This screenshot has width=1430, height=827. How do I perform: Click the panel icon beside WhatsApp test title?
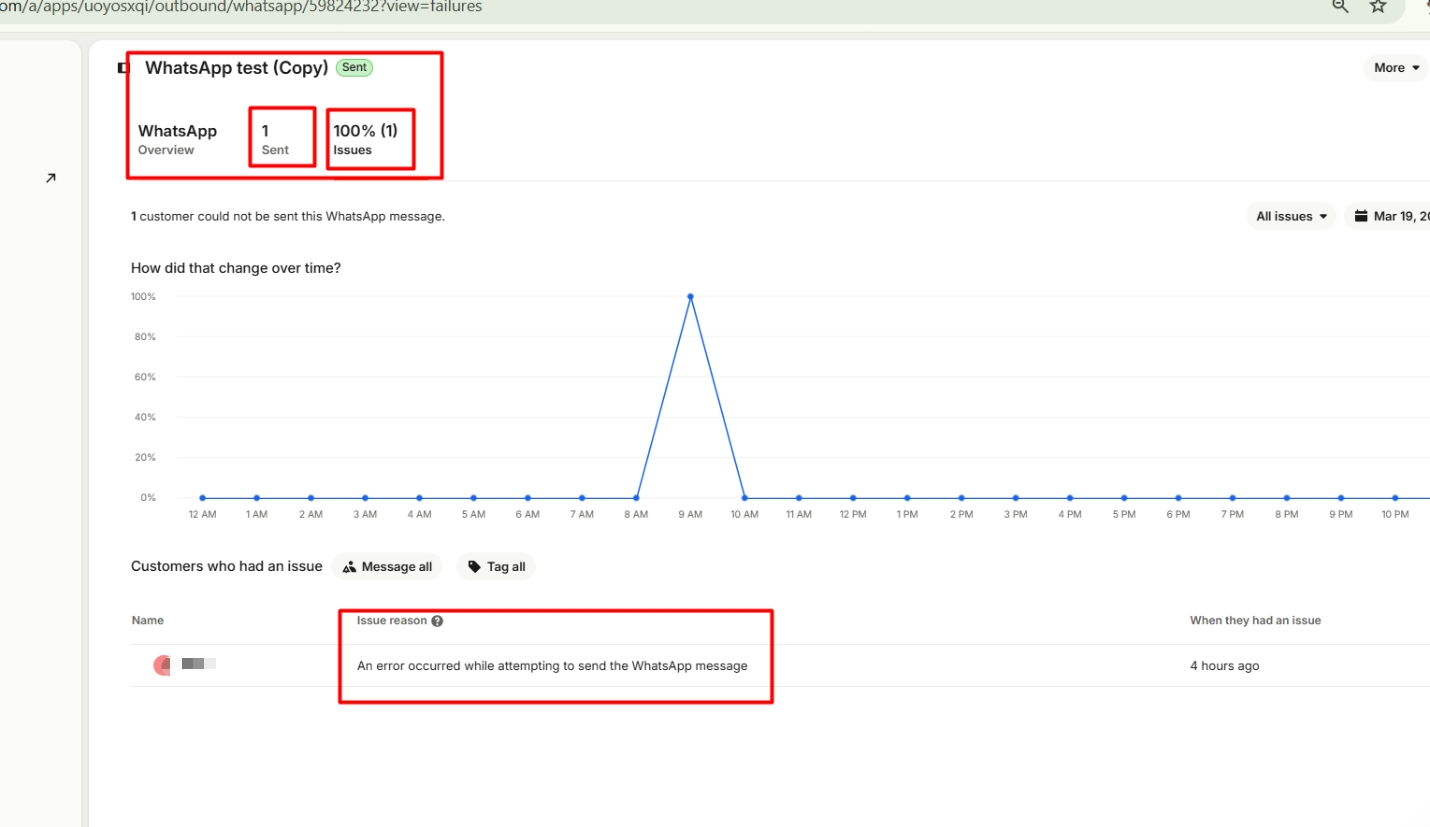(123, 68)
